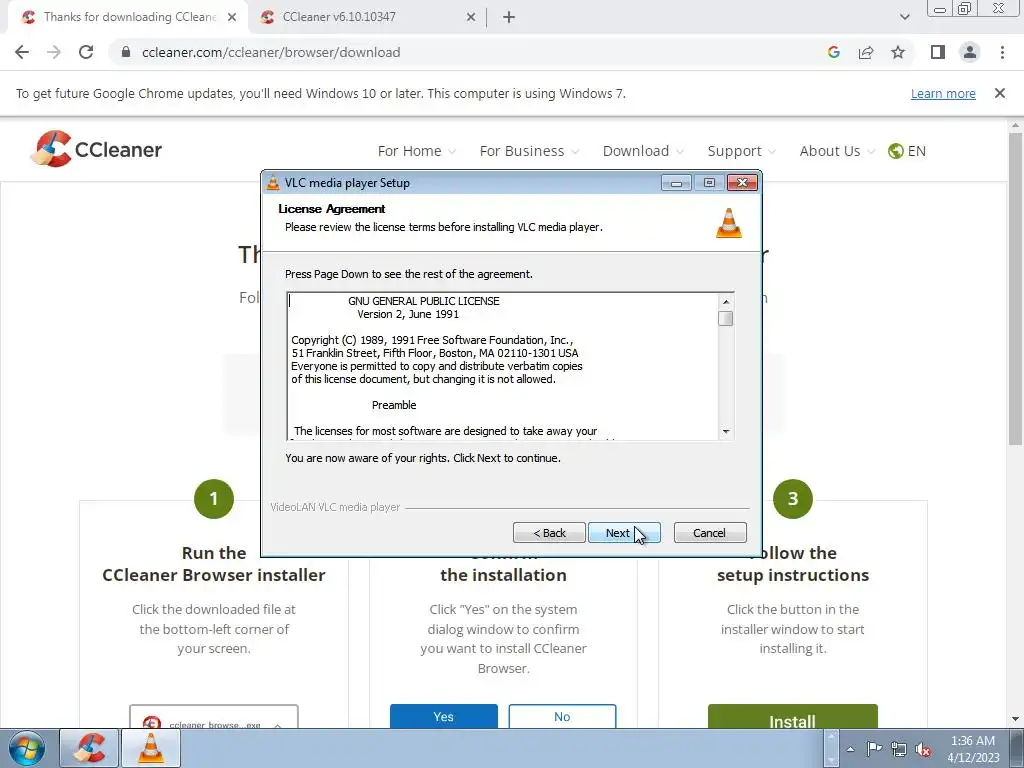The image size is (1024, 768).
Task: Click the browser page scrollbar down arrow
Action: click(x=1015, y=719)
